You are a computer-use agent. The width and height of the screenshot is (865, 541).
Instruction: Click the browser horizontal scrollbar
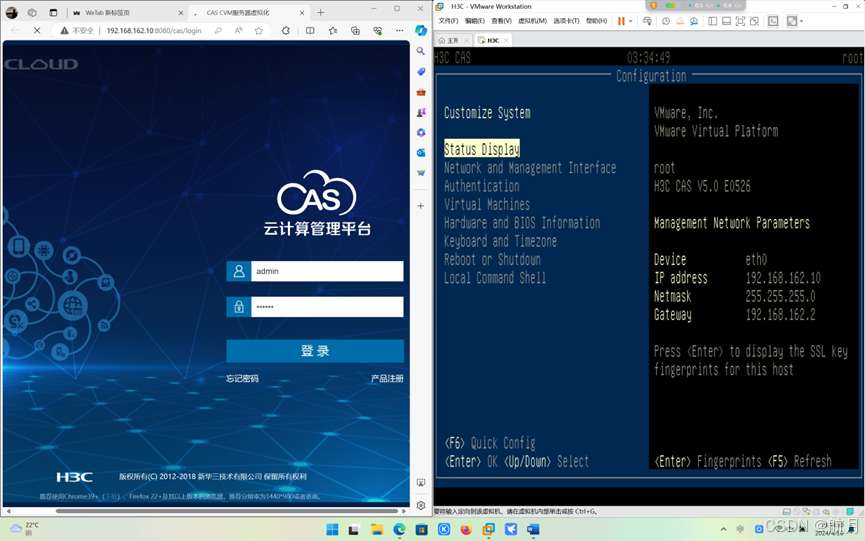pos(226,511)
